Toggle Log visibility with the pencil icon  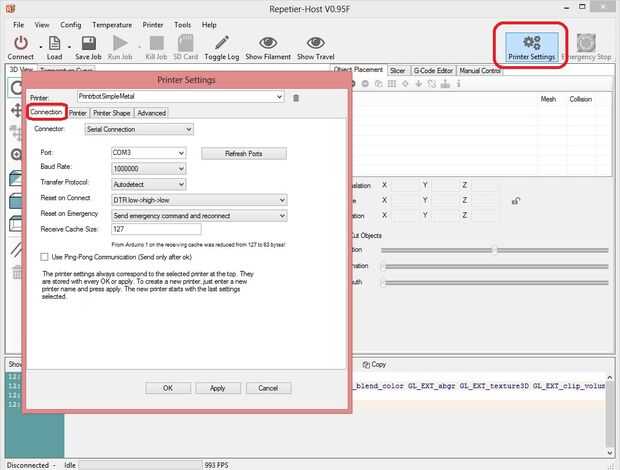click(222, 43)
